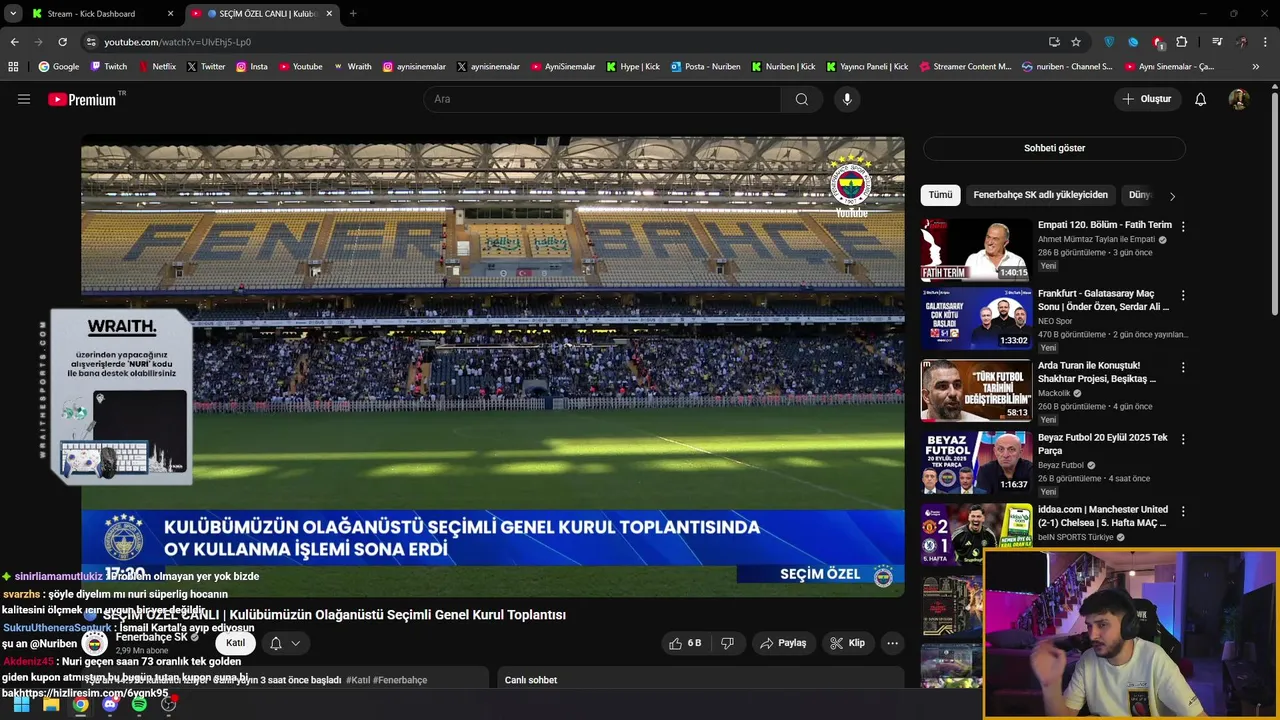Viewport: 1280px width, 720px height.
Task: Reload the page in Chrome
Action: pyautogui.click(x=62, y=42)
